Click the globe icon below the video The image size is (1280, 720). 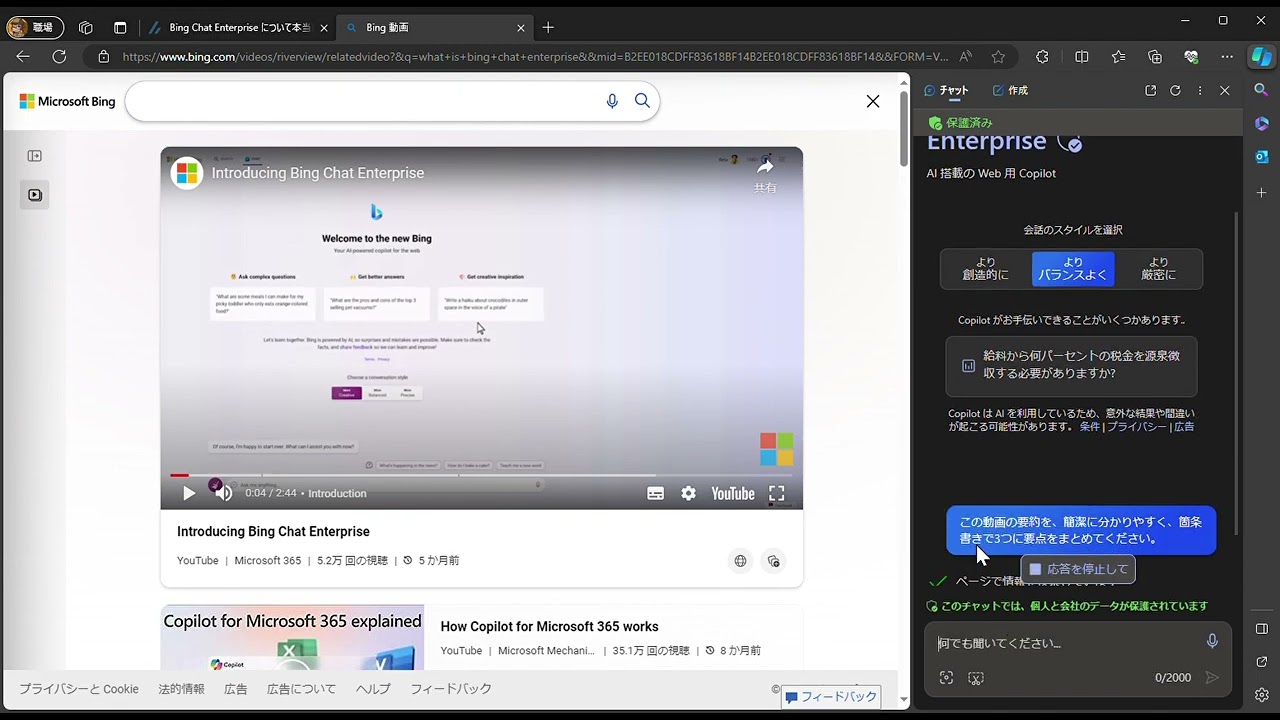click(740, 561)
